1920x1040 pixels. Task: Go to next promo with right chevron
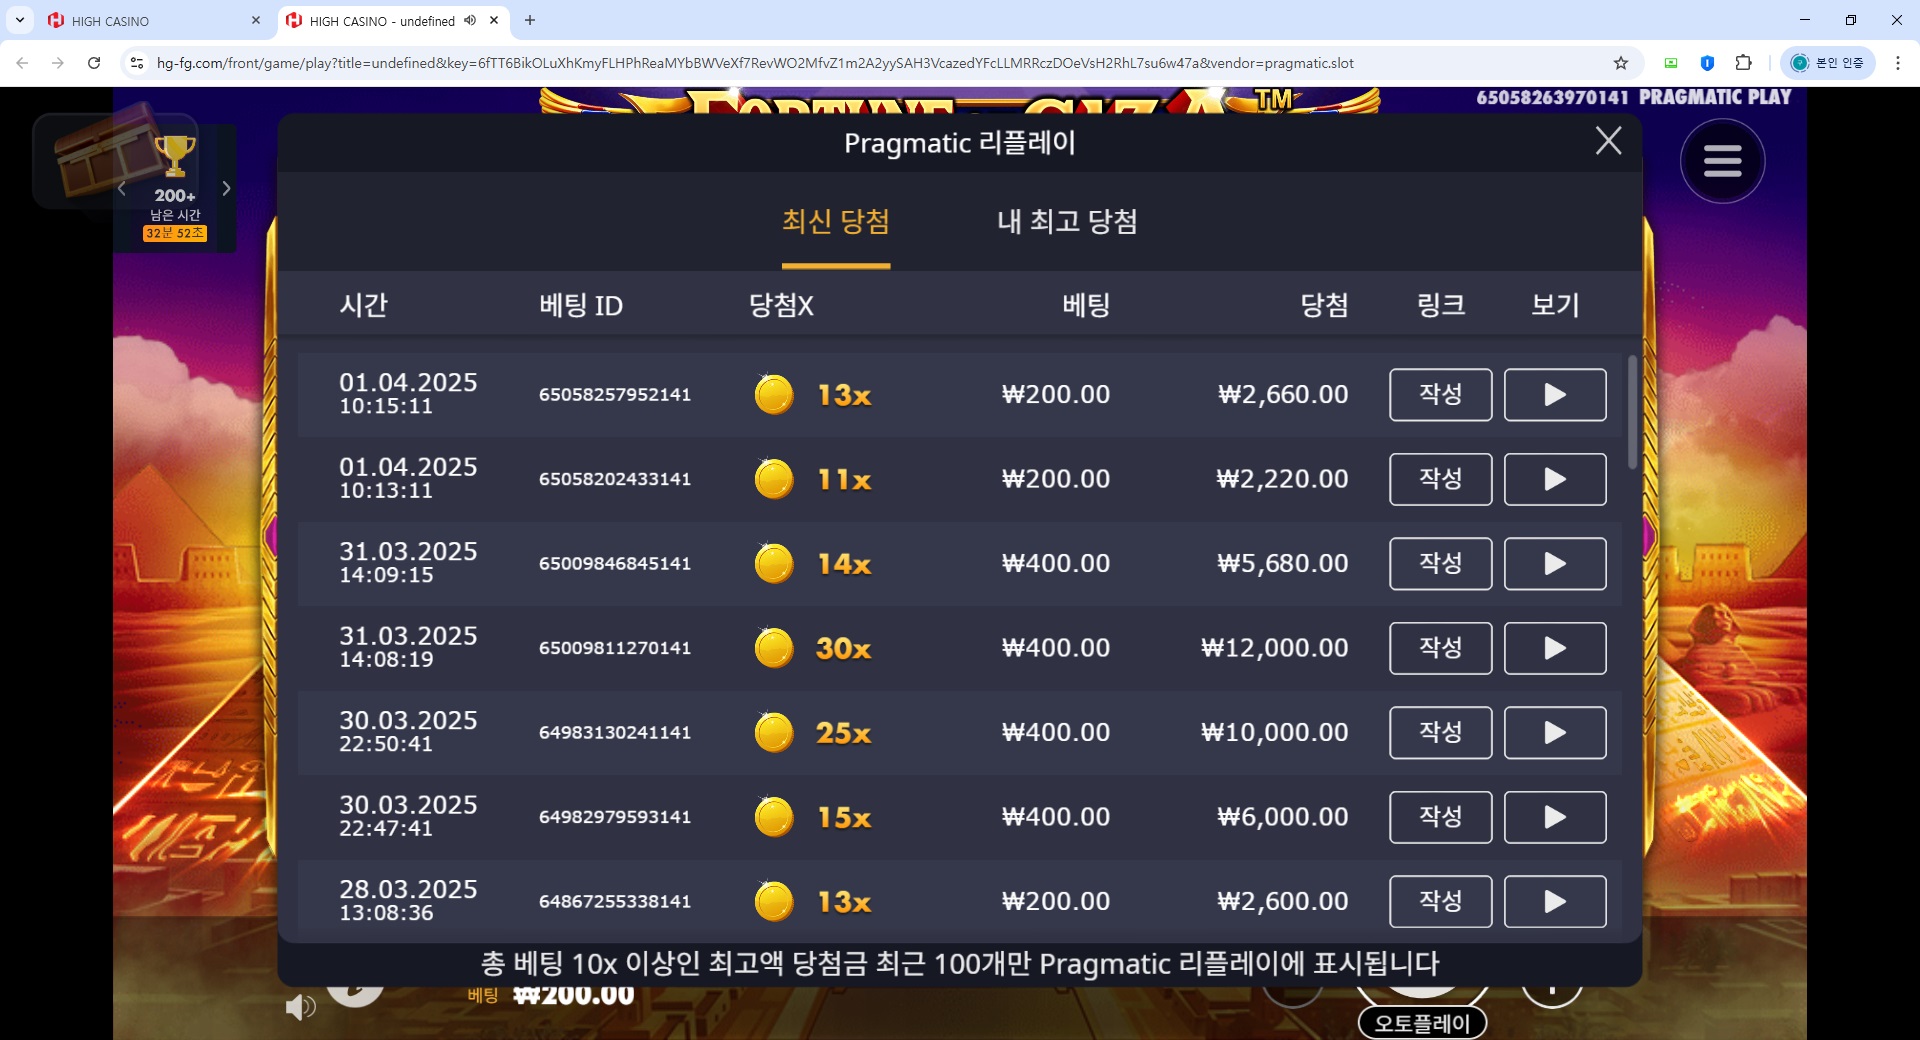227,188
